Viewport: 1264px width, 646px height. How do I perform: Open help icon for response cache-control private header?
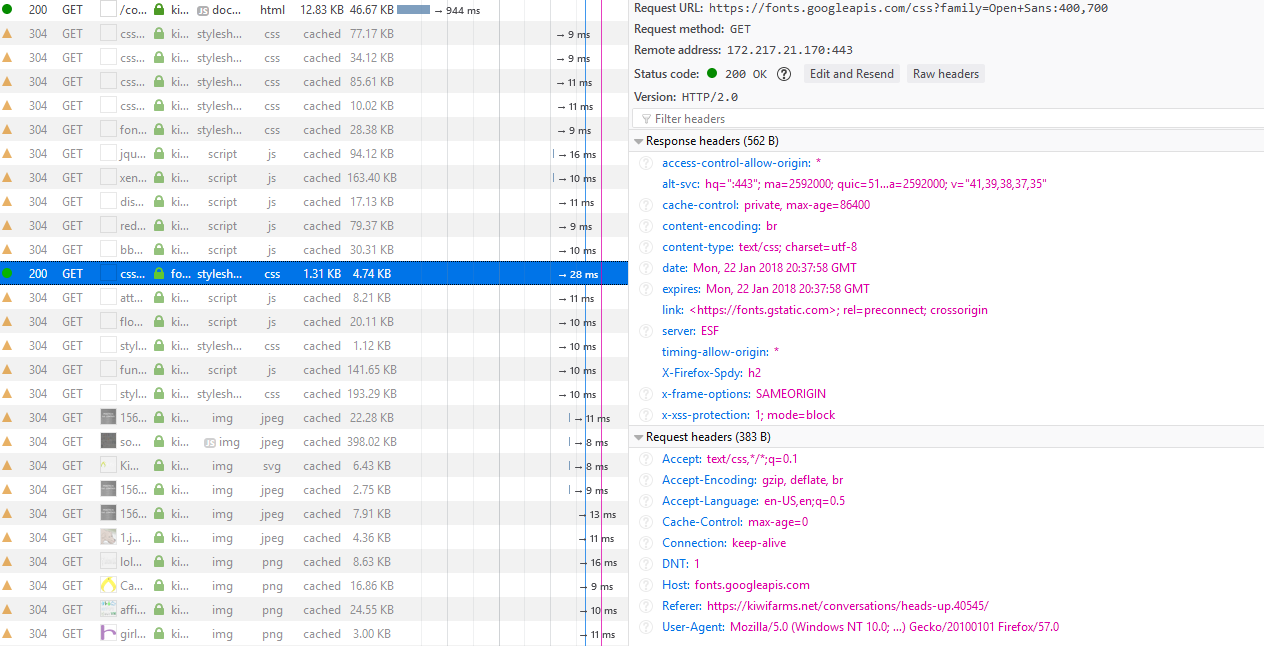(x=646, y=205)
